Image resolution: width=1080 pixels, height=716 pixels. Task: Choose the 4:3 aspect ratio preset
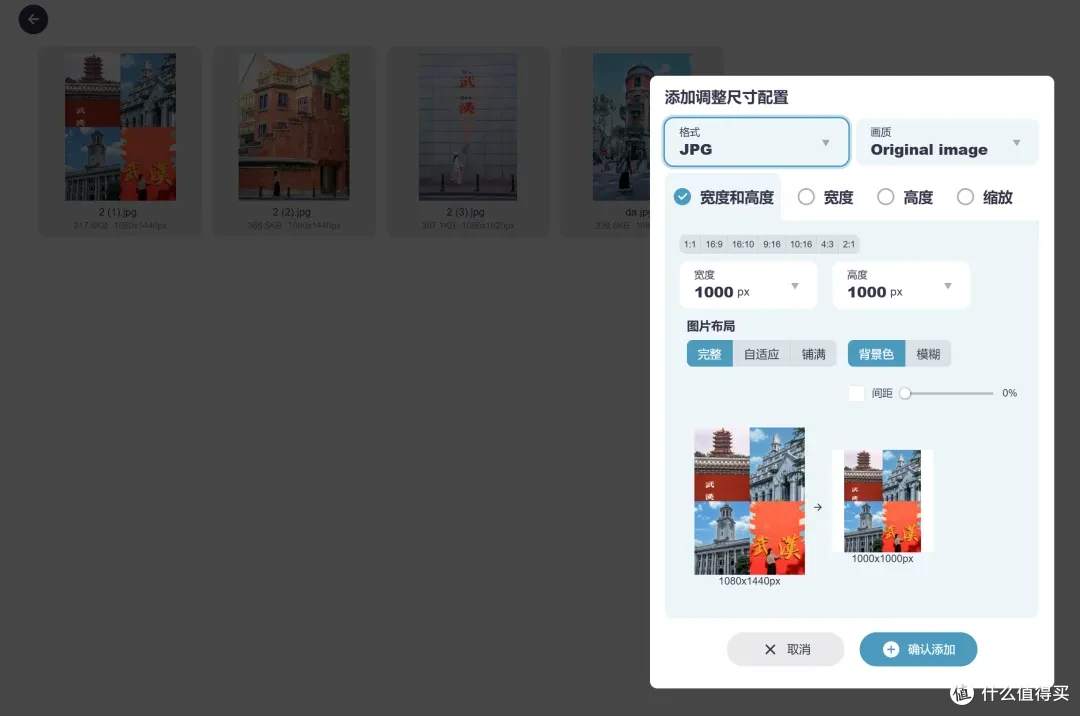[x=827, y=244]
